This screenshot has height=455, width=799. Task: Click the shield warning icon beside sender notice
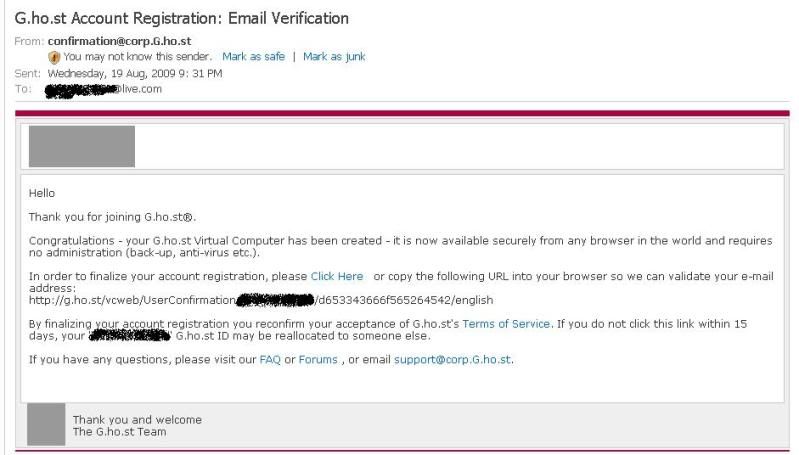(54, 57)
